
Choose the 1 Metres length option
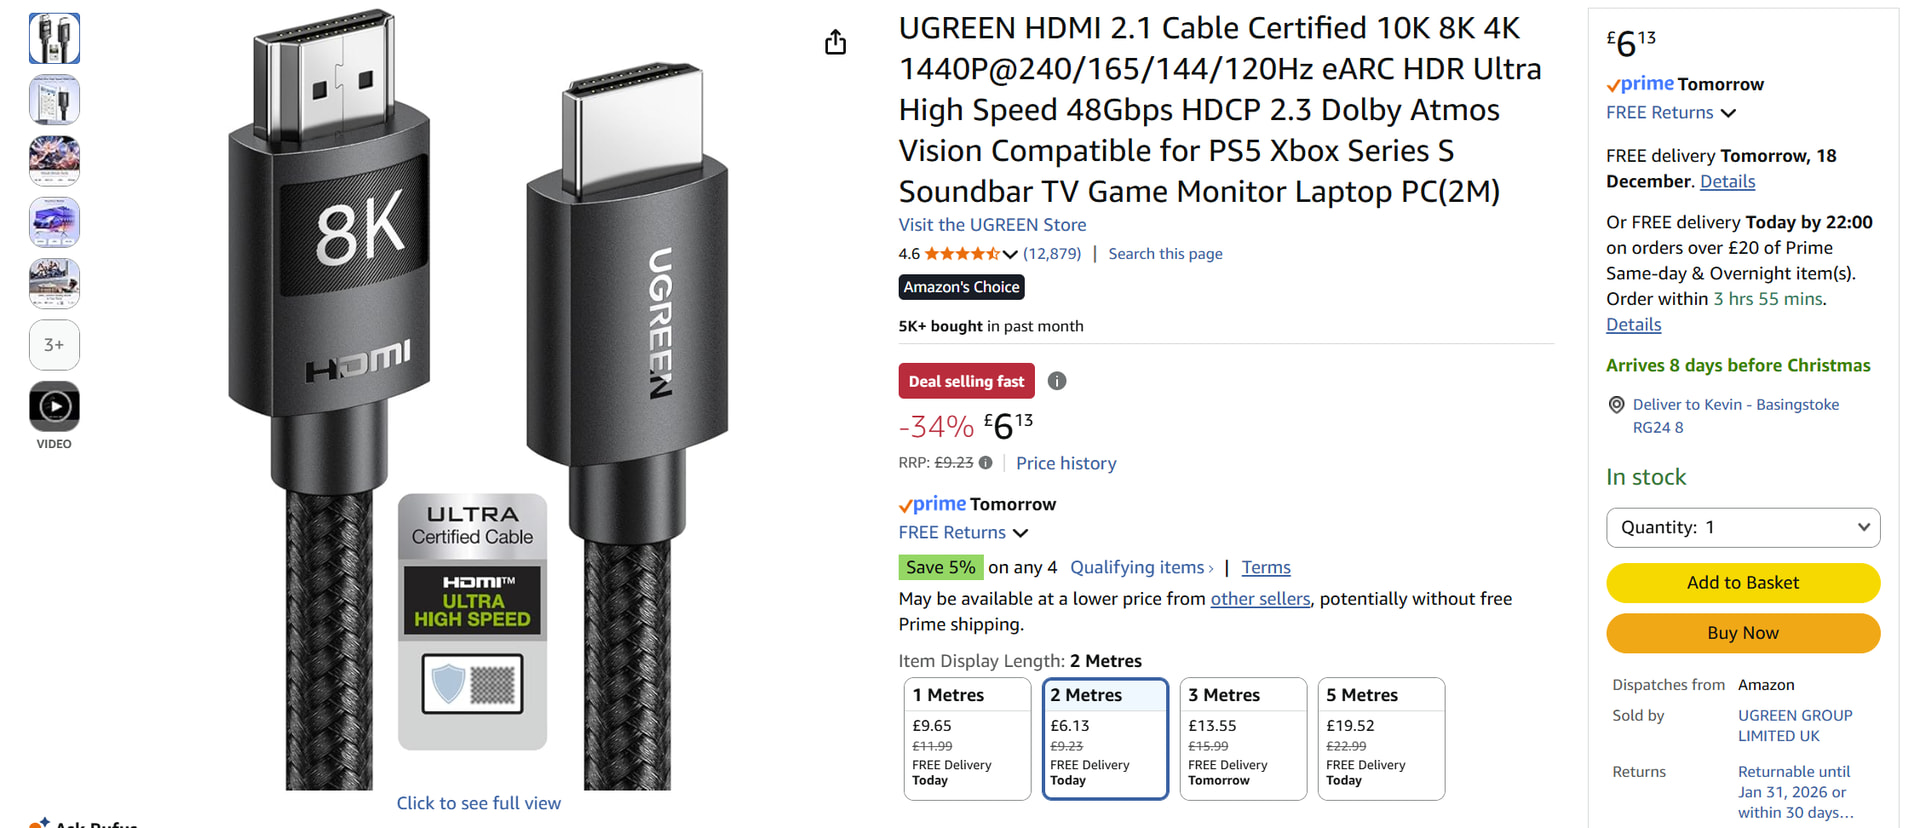966,738
